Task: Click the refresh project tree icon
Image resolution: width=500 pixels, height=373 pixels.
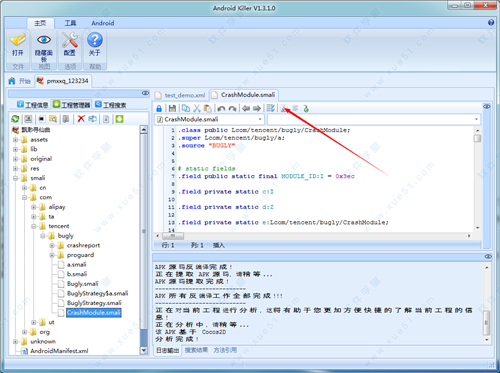Action: (15, 119)
